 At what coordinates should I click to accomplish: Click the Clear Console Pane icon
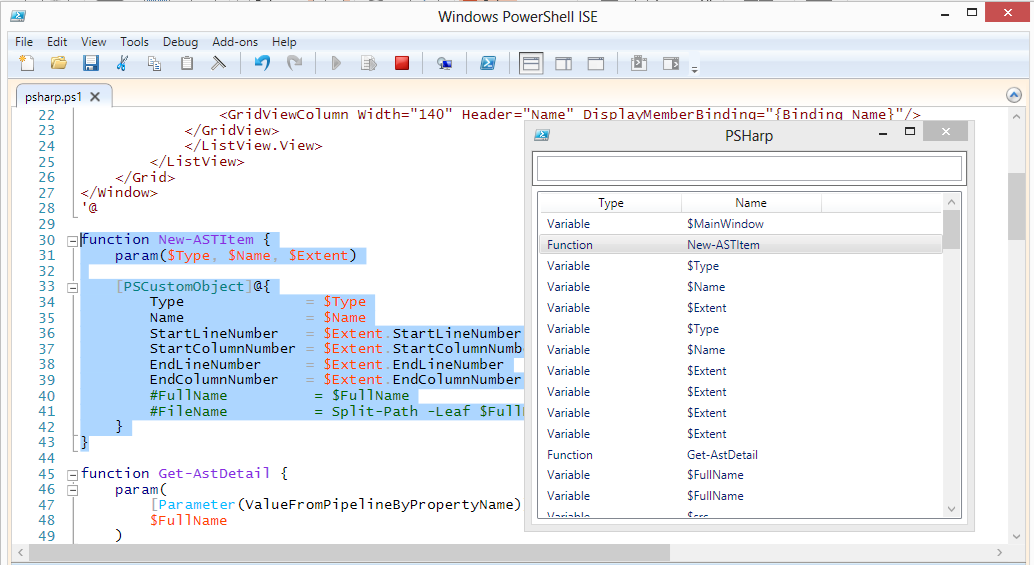click(x=218, y=63)
